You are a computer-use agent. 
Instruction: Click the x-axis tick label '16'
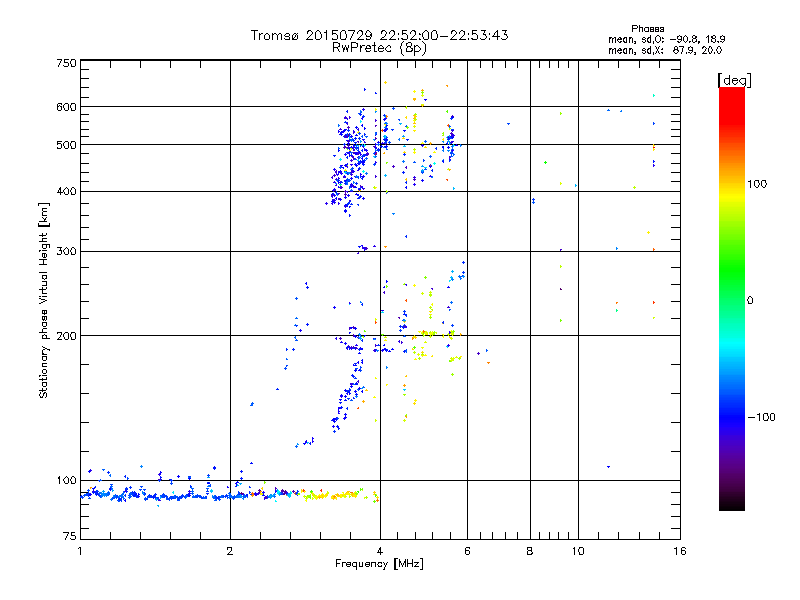680,551
